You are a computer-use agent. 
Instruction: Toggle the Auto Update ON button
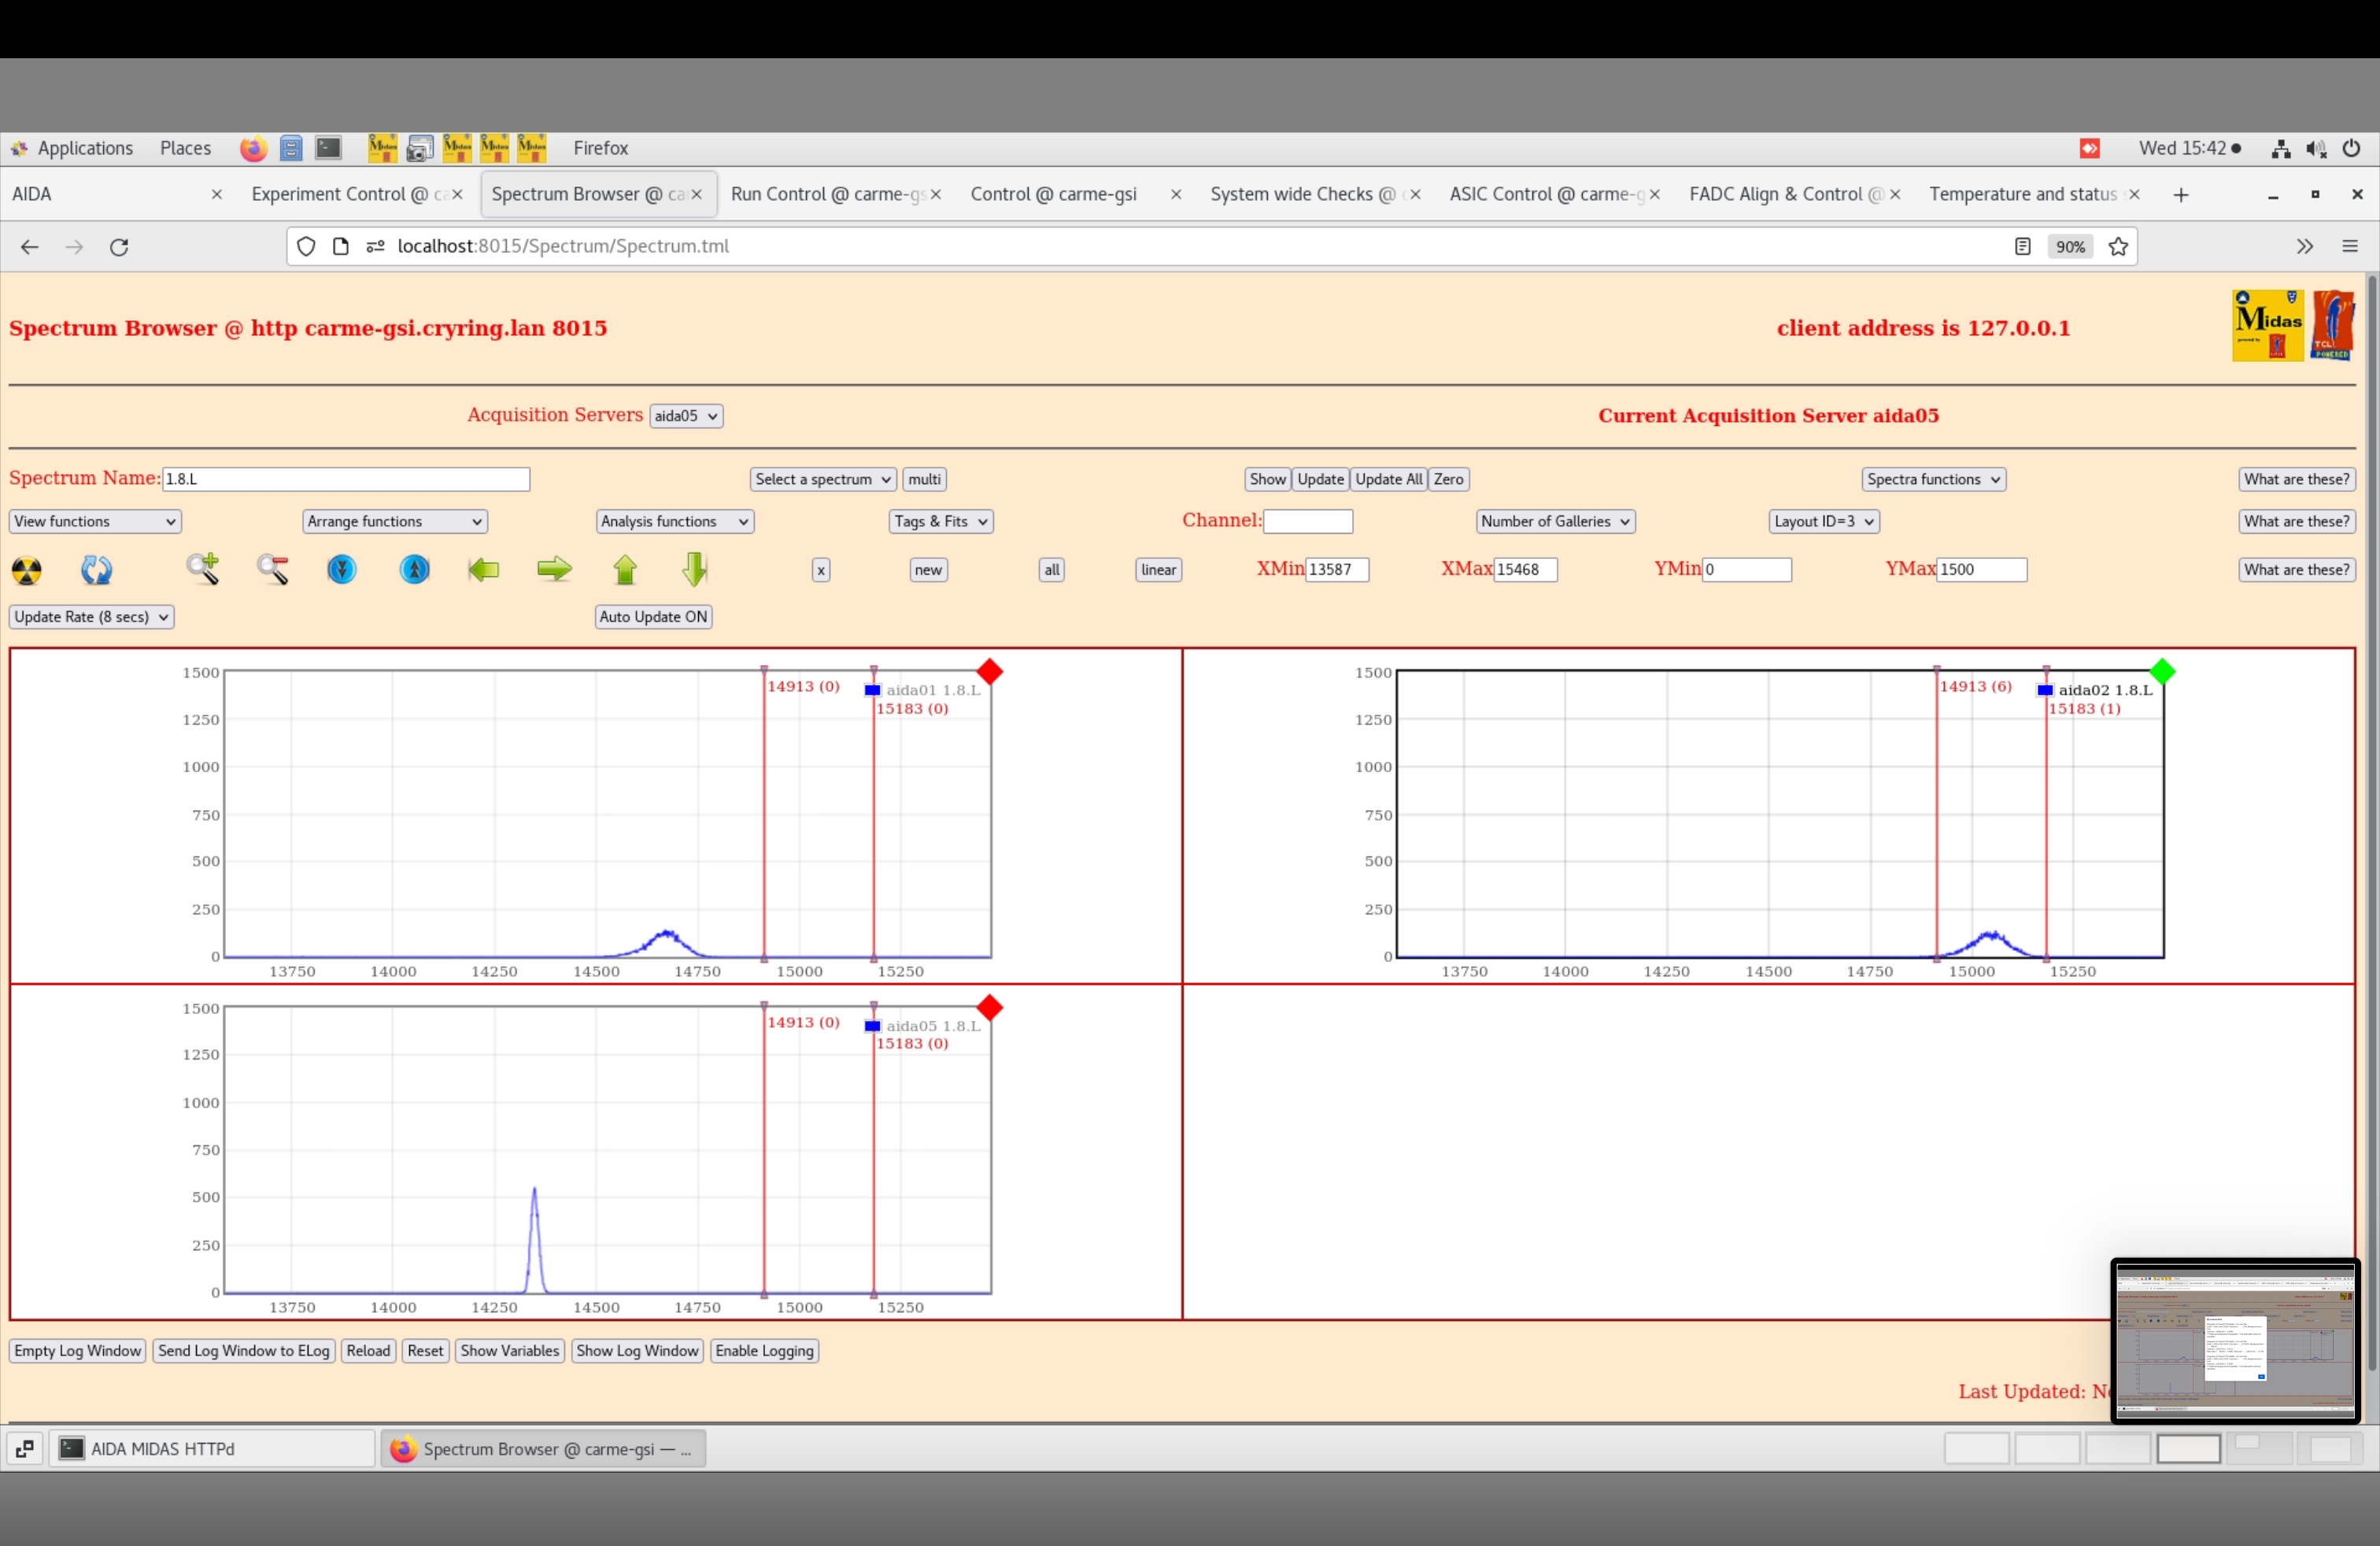(653, 617)
